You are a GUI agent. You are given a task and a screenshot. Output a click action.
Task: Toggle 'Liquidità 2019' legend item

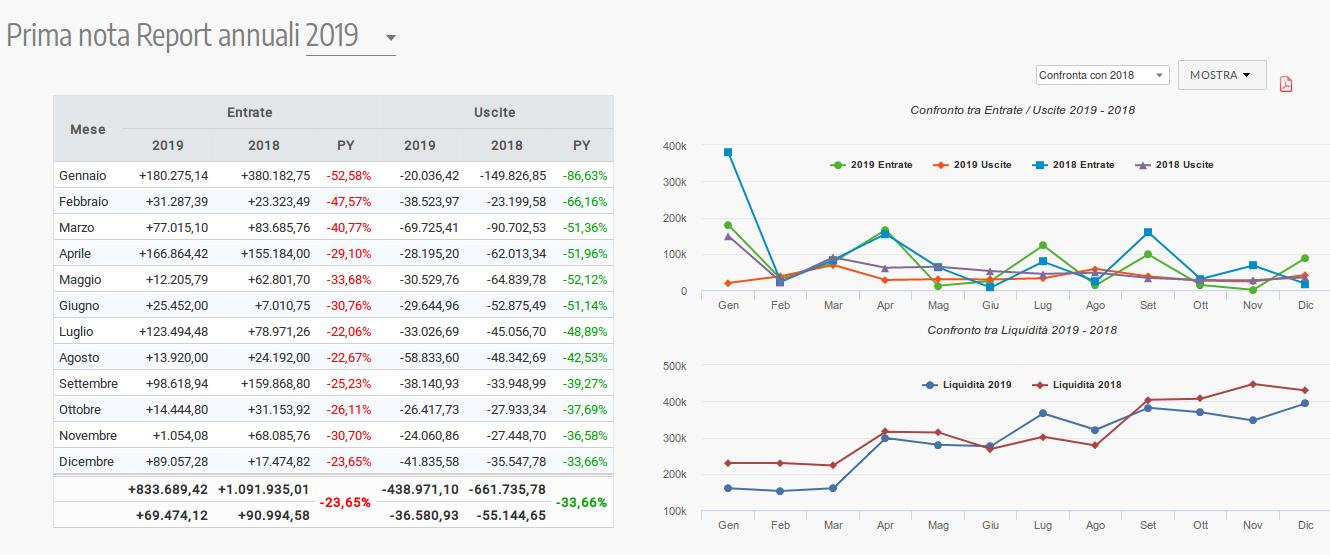click(967, 385)
